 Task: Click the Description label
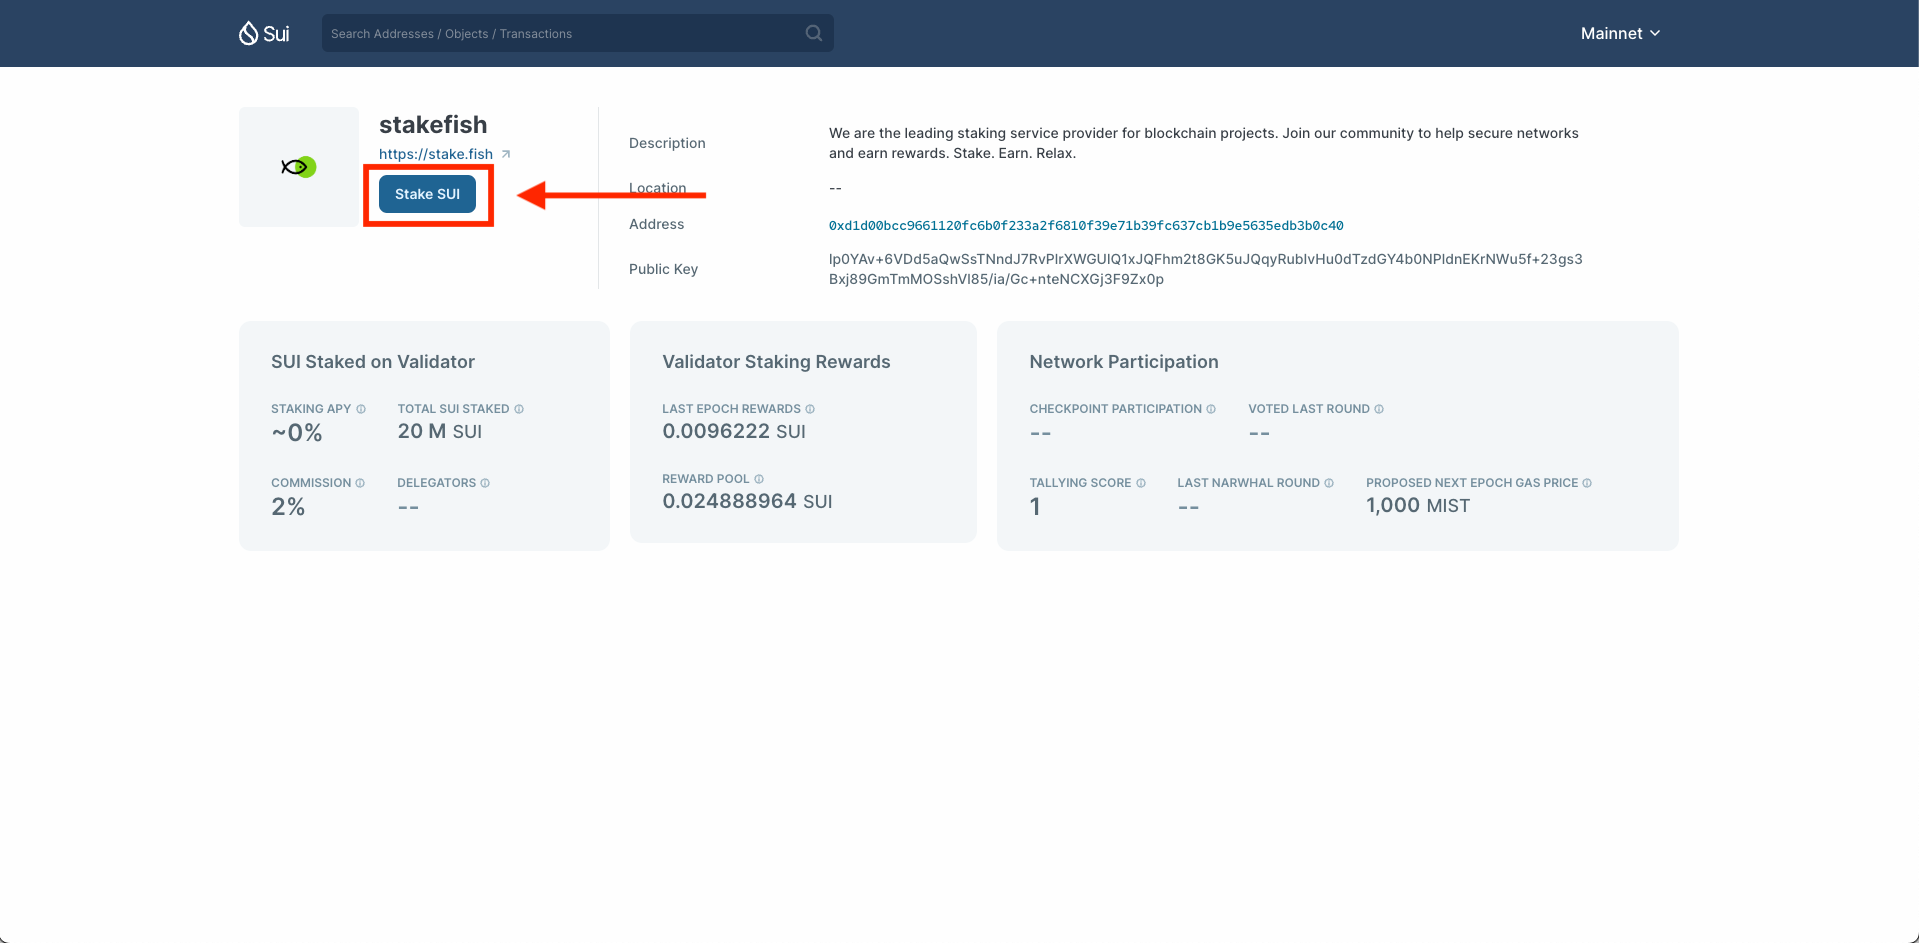point(667,143)
